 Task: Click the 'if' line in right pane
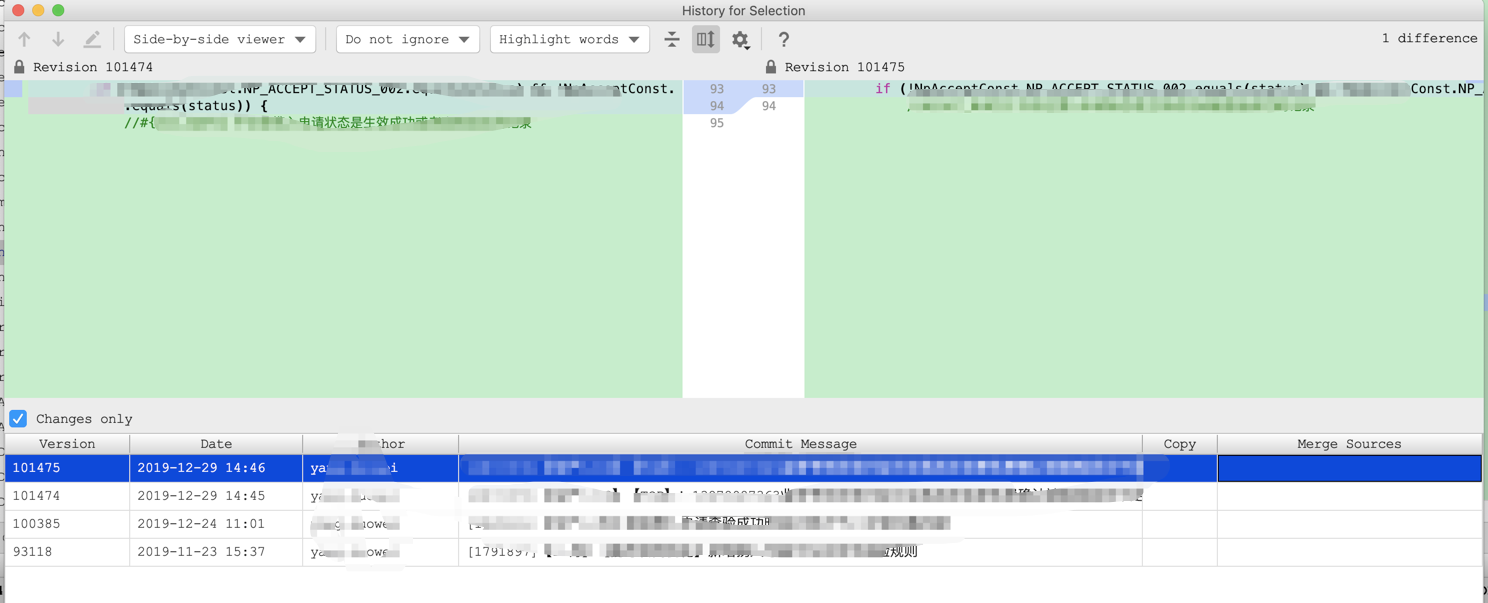1144,89
